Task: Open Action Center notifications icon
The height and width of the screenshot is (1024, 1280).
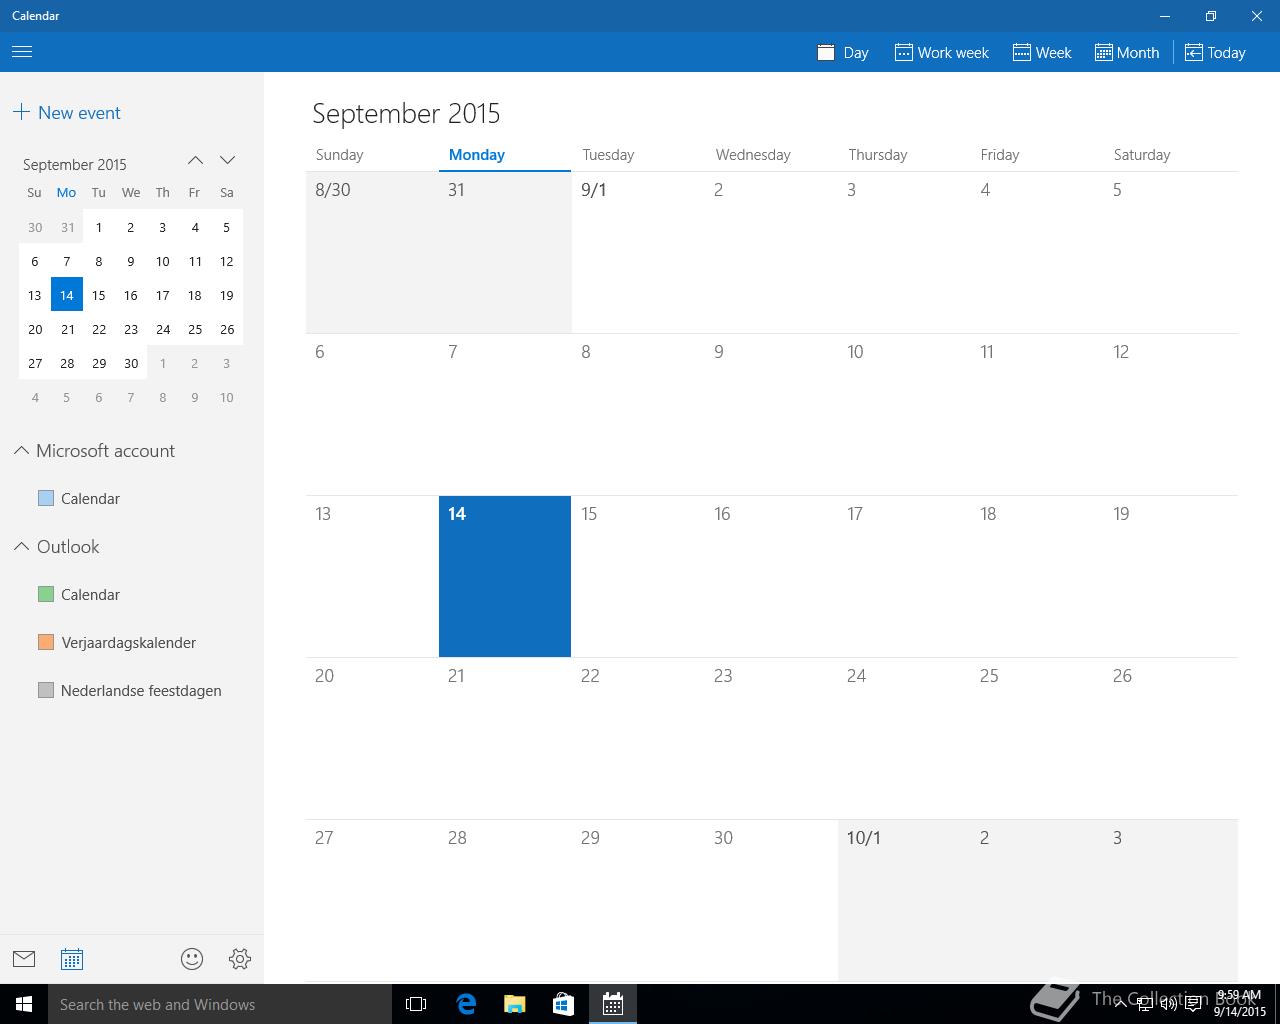Action: coord(1193,1004)
